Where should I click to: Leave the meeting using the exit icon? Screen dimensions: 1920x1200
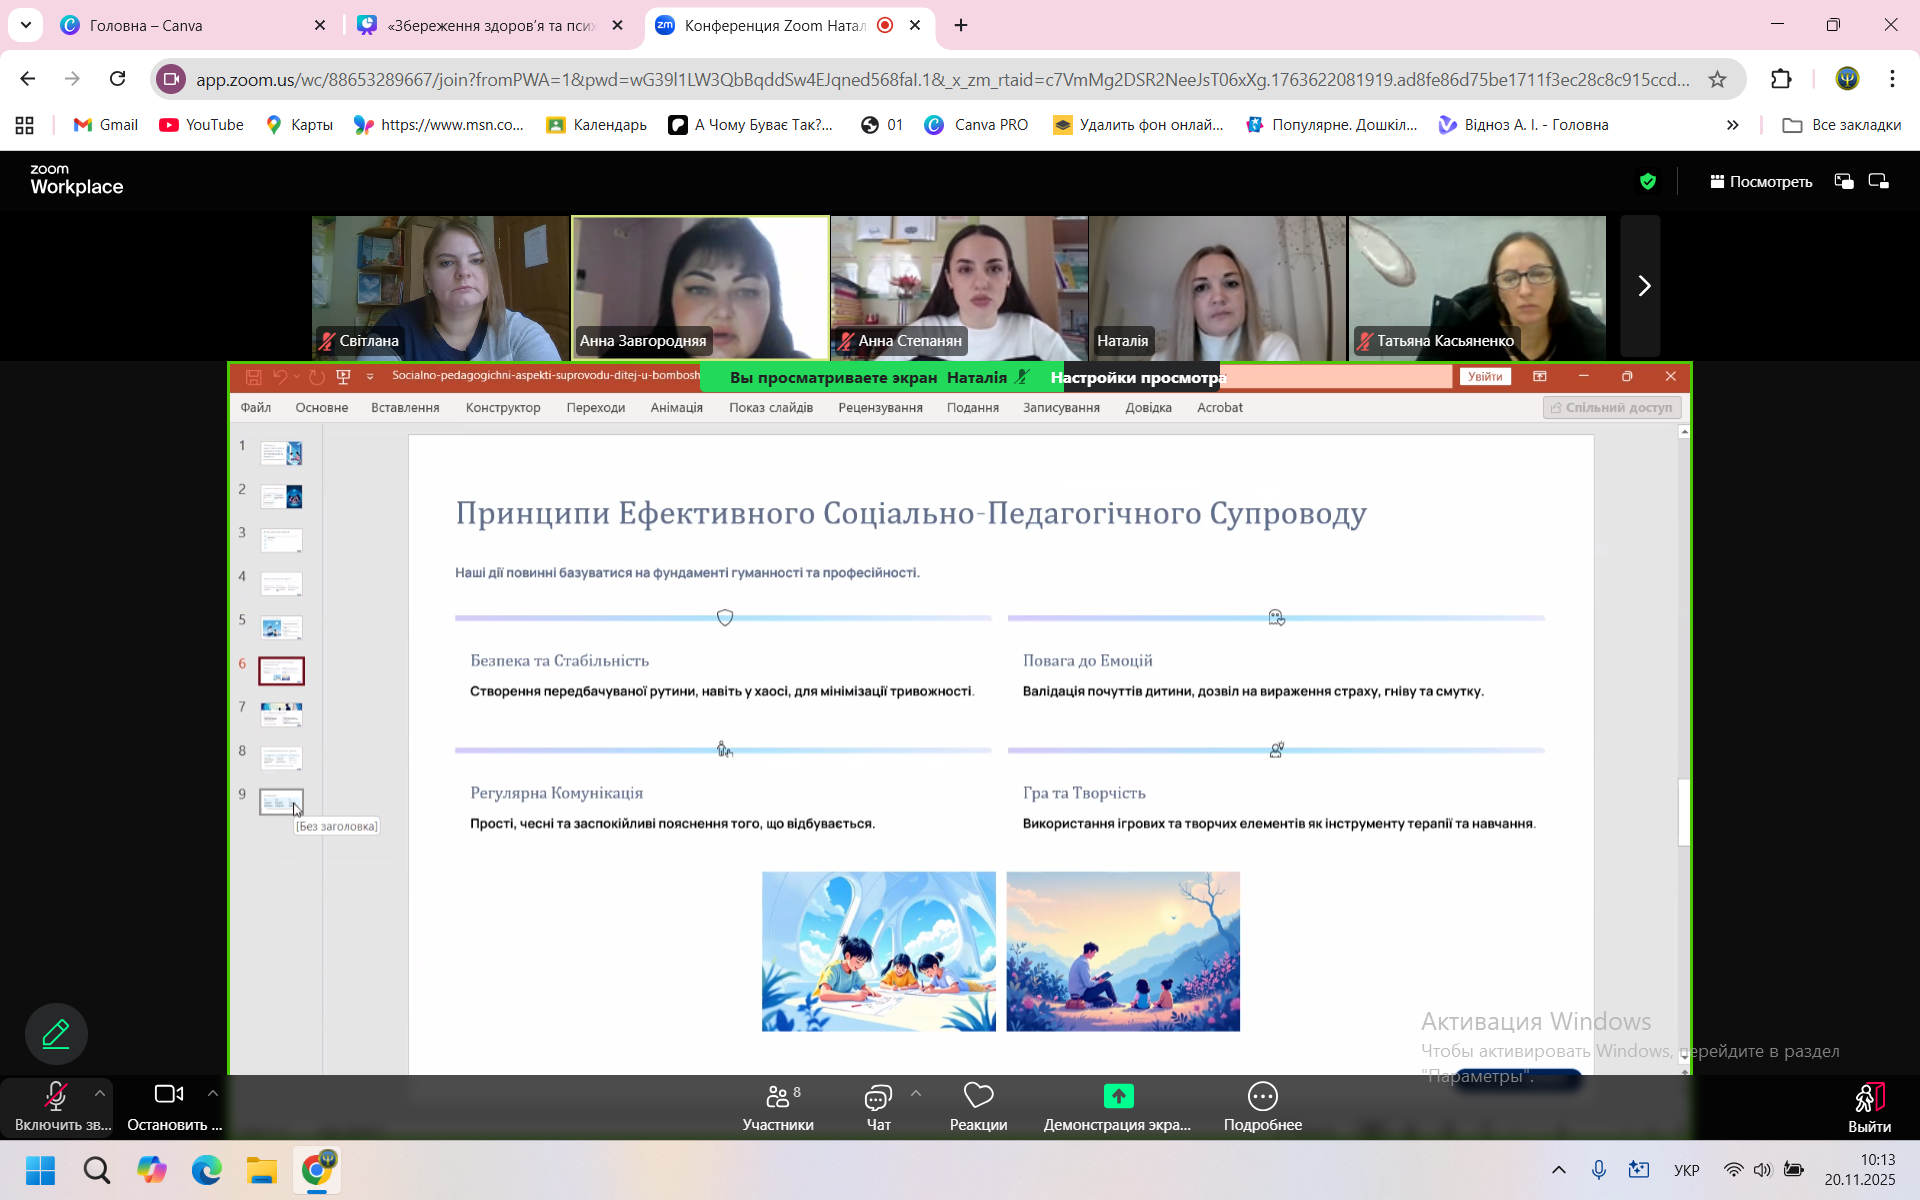1869,1098
